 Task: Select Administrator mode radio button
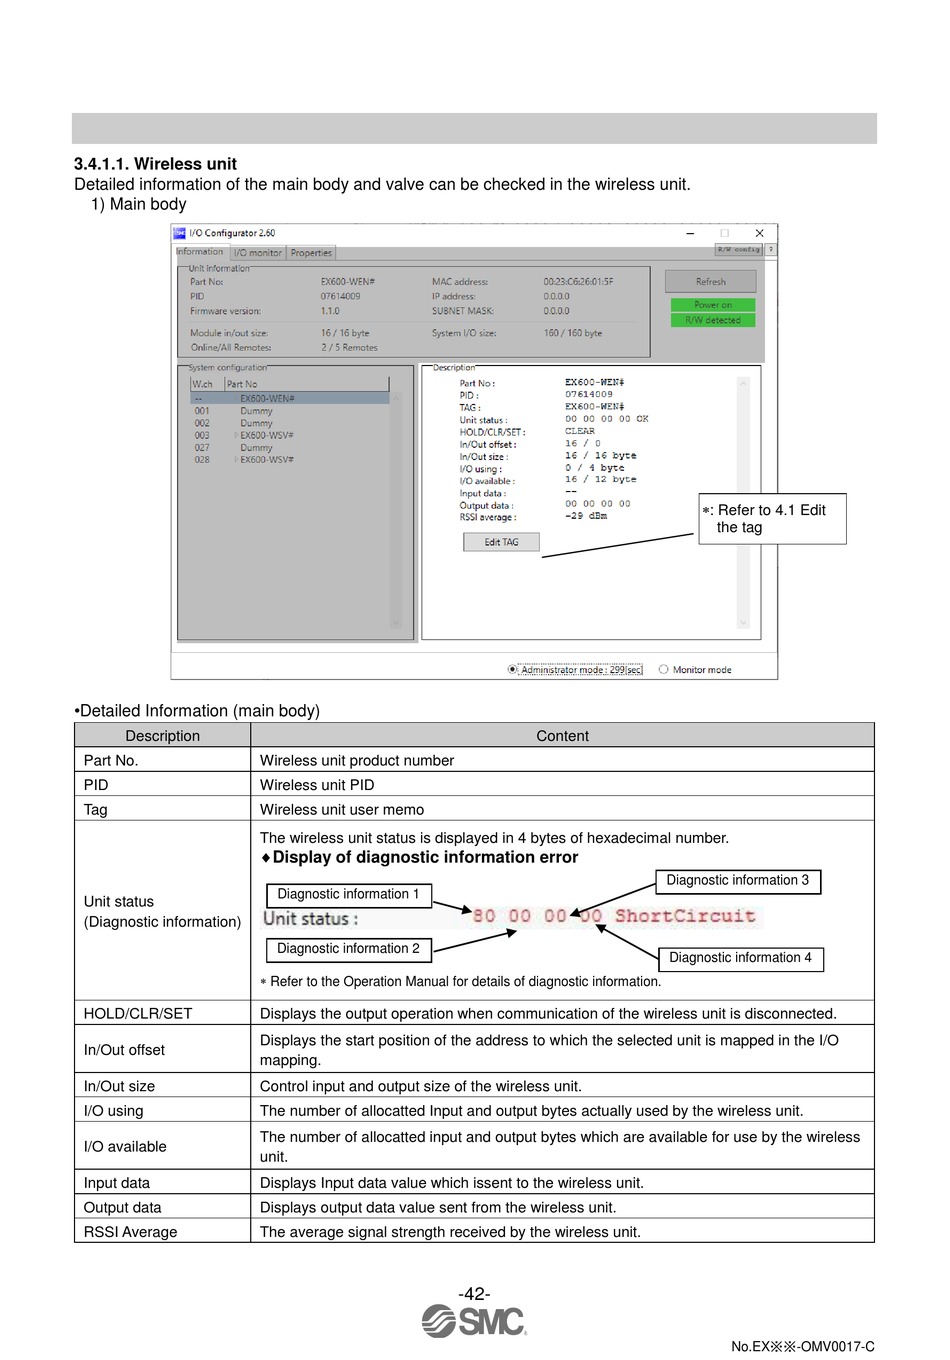point(513,670)
